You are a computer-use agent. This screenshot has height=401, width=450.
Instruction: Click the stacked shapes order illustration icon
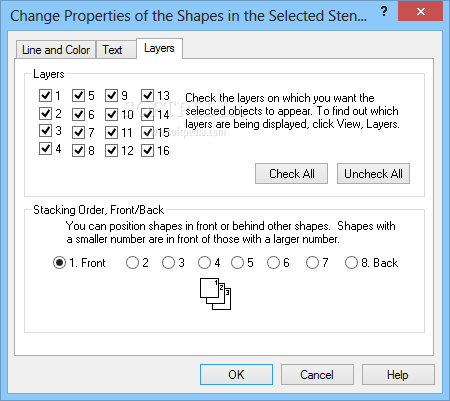[x=215, y=294]
